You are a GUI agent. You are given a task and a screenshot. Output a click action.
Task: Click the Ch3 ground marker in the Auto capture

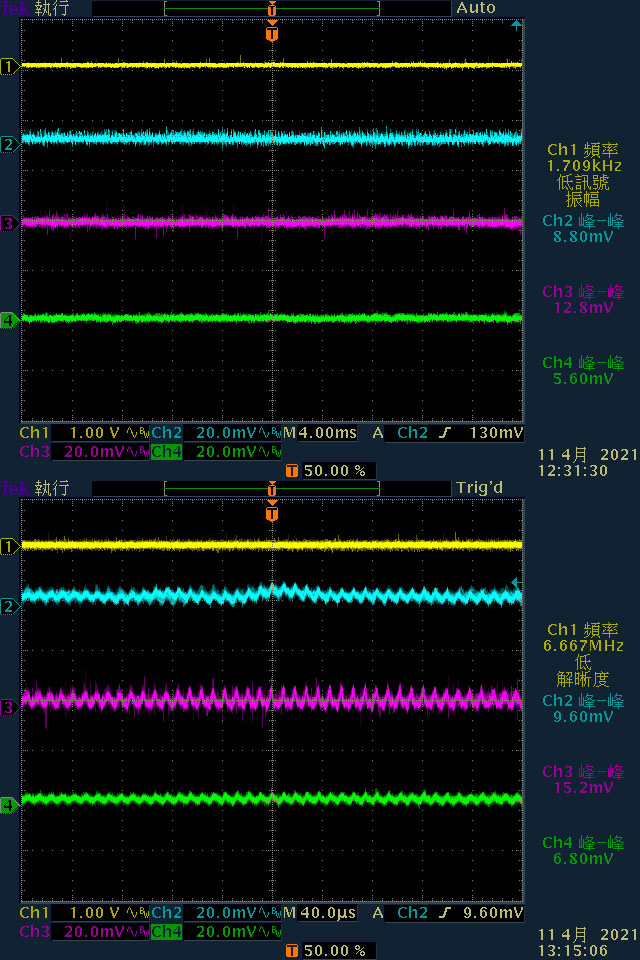tap(9, 223)
